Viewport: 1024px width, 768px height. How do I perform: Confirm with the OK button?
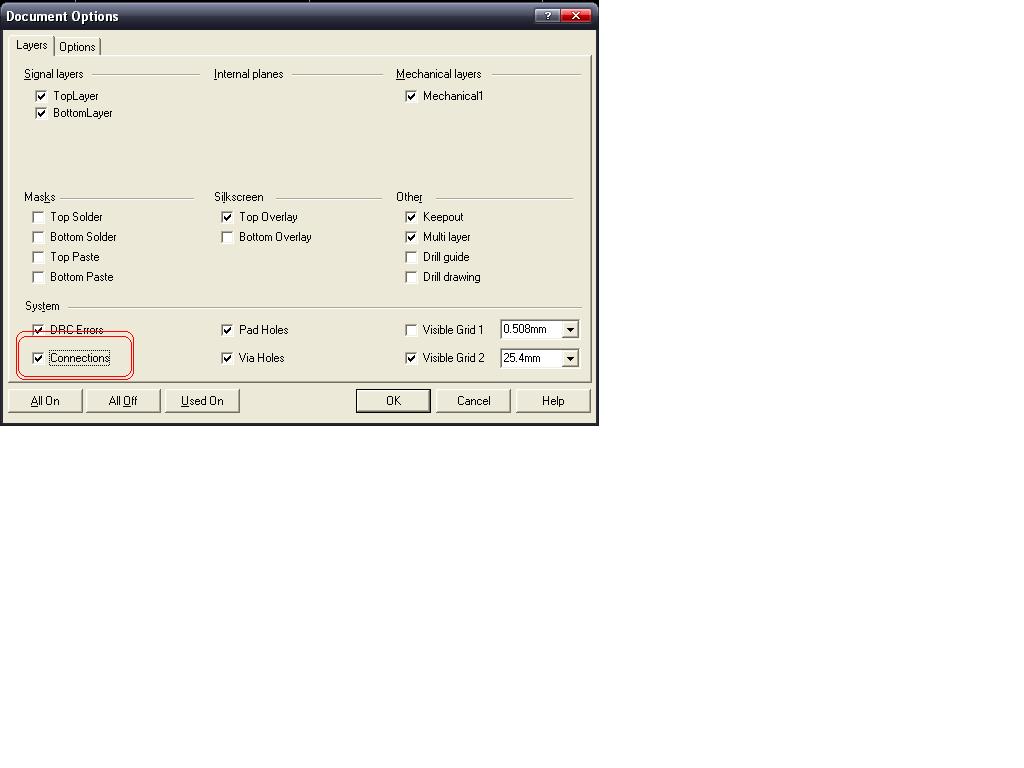tap(393, 401)
